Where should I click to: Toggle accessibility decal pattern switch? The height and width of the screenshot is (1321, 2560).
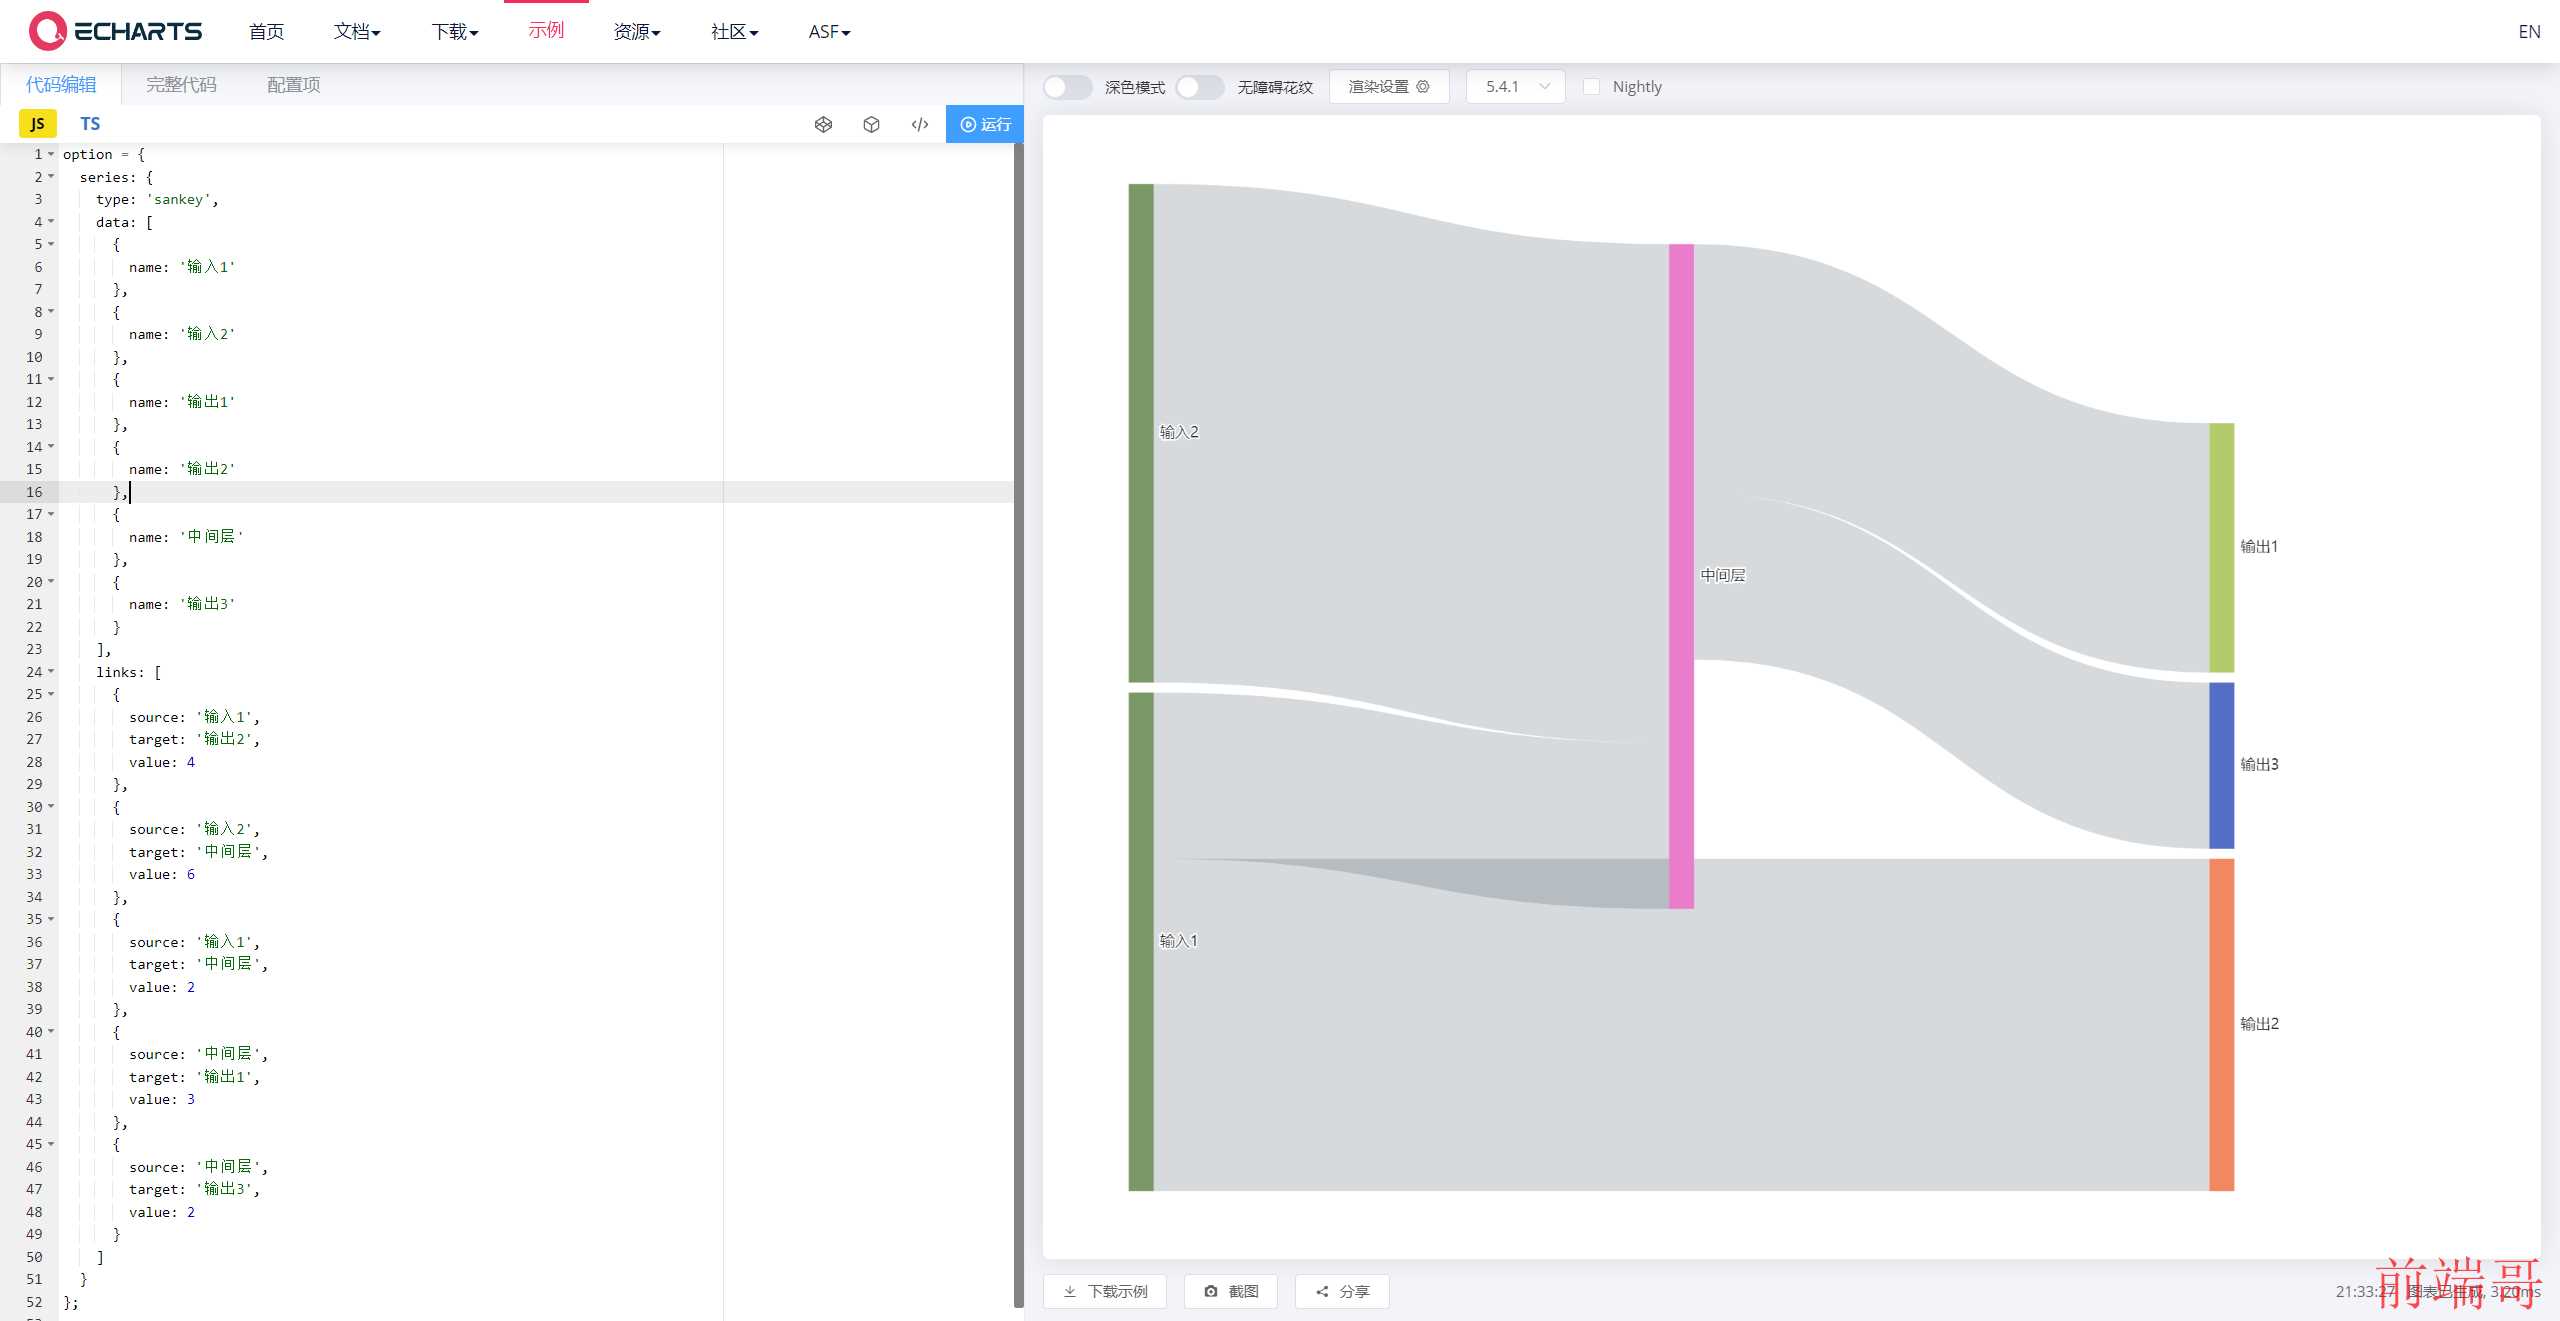coord(1199,87)
